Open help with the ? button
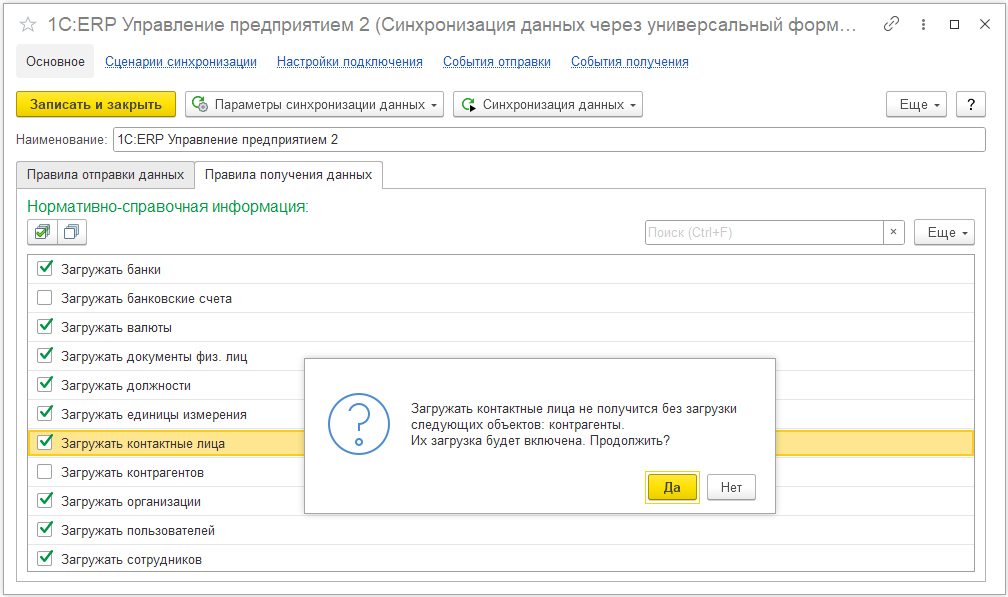 pos(971,104)
